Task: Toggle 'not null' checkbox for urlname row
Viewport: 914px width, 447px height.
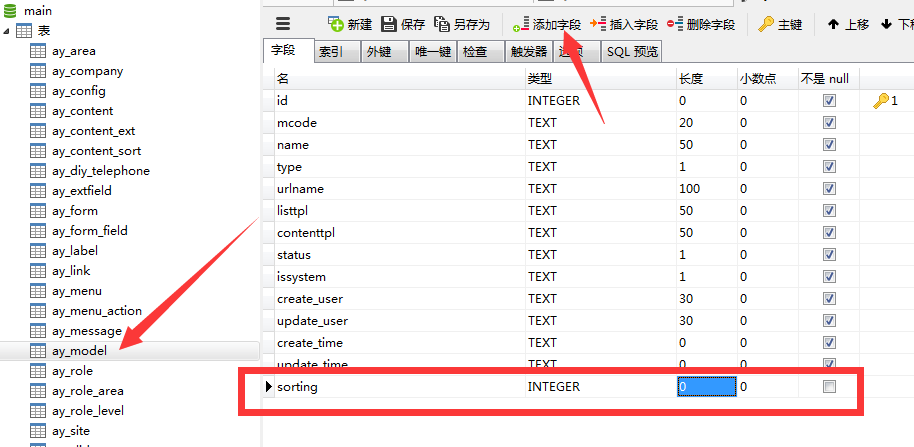Action: pos(829,189)
